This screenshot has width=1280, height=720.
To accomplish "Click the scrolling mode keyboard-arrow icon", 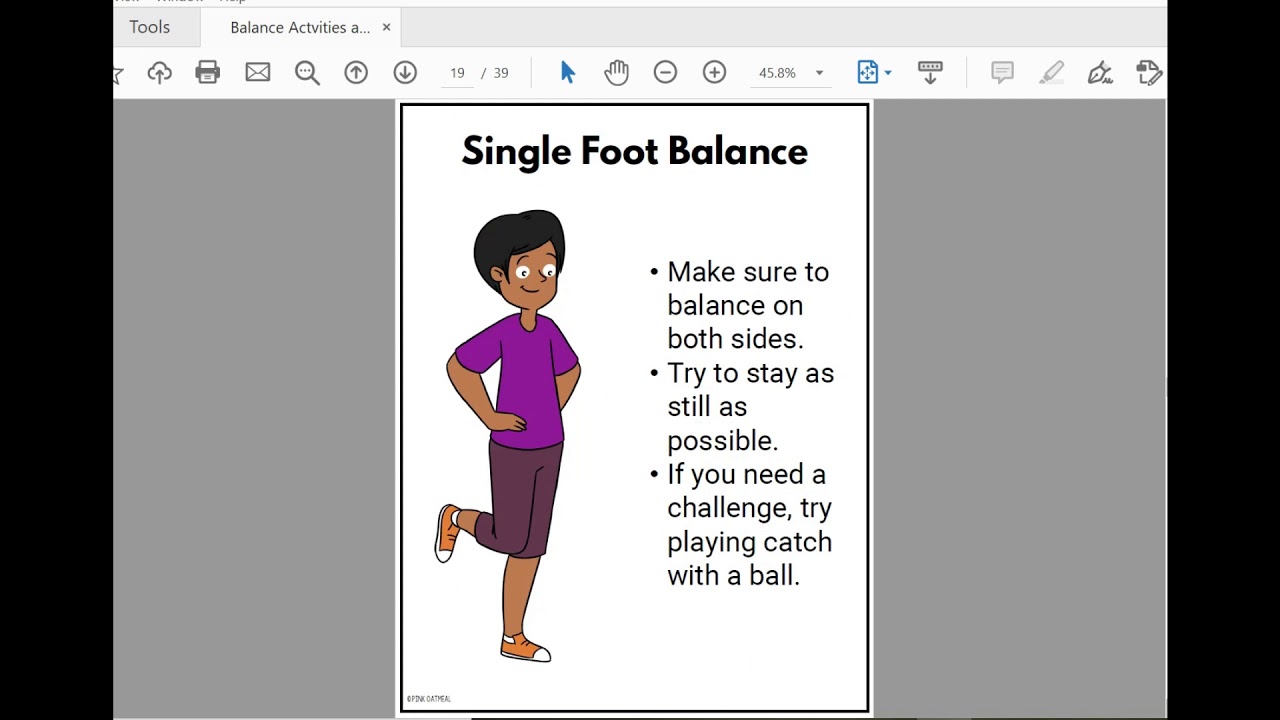I will (x=930, y=73).
